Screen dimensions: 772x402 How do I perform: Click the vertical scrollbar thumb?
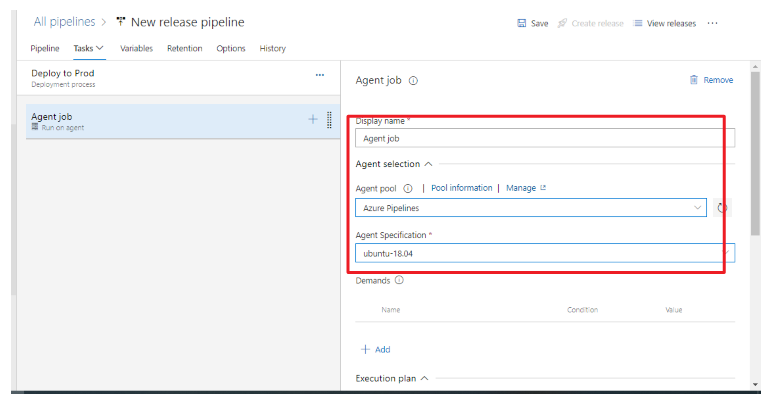point(755,154)
